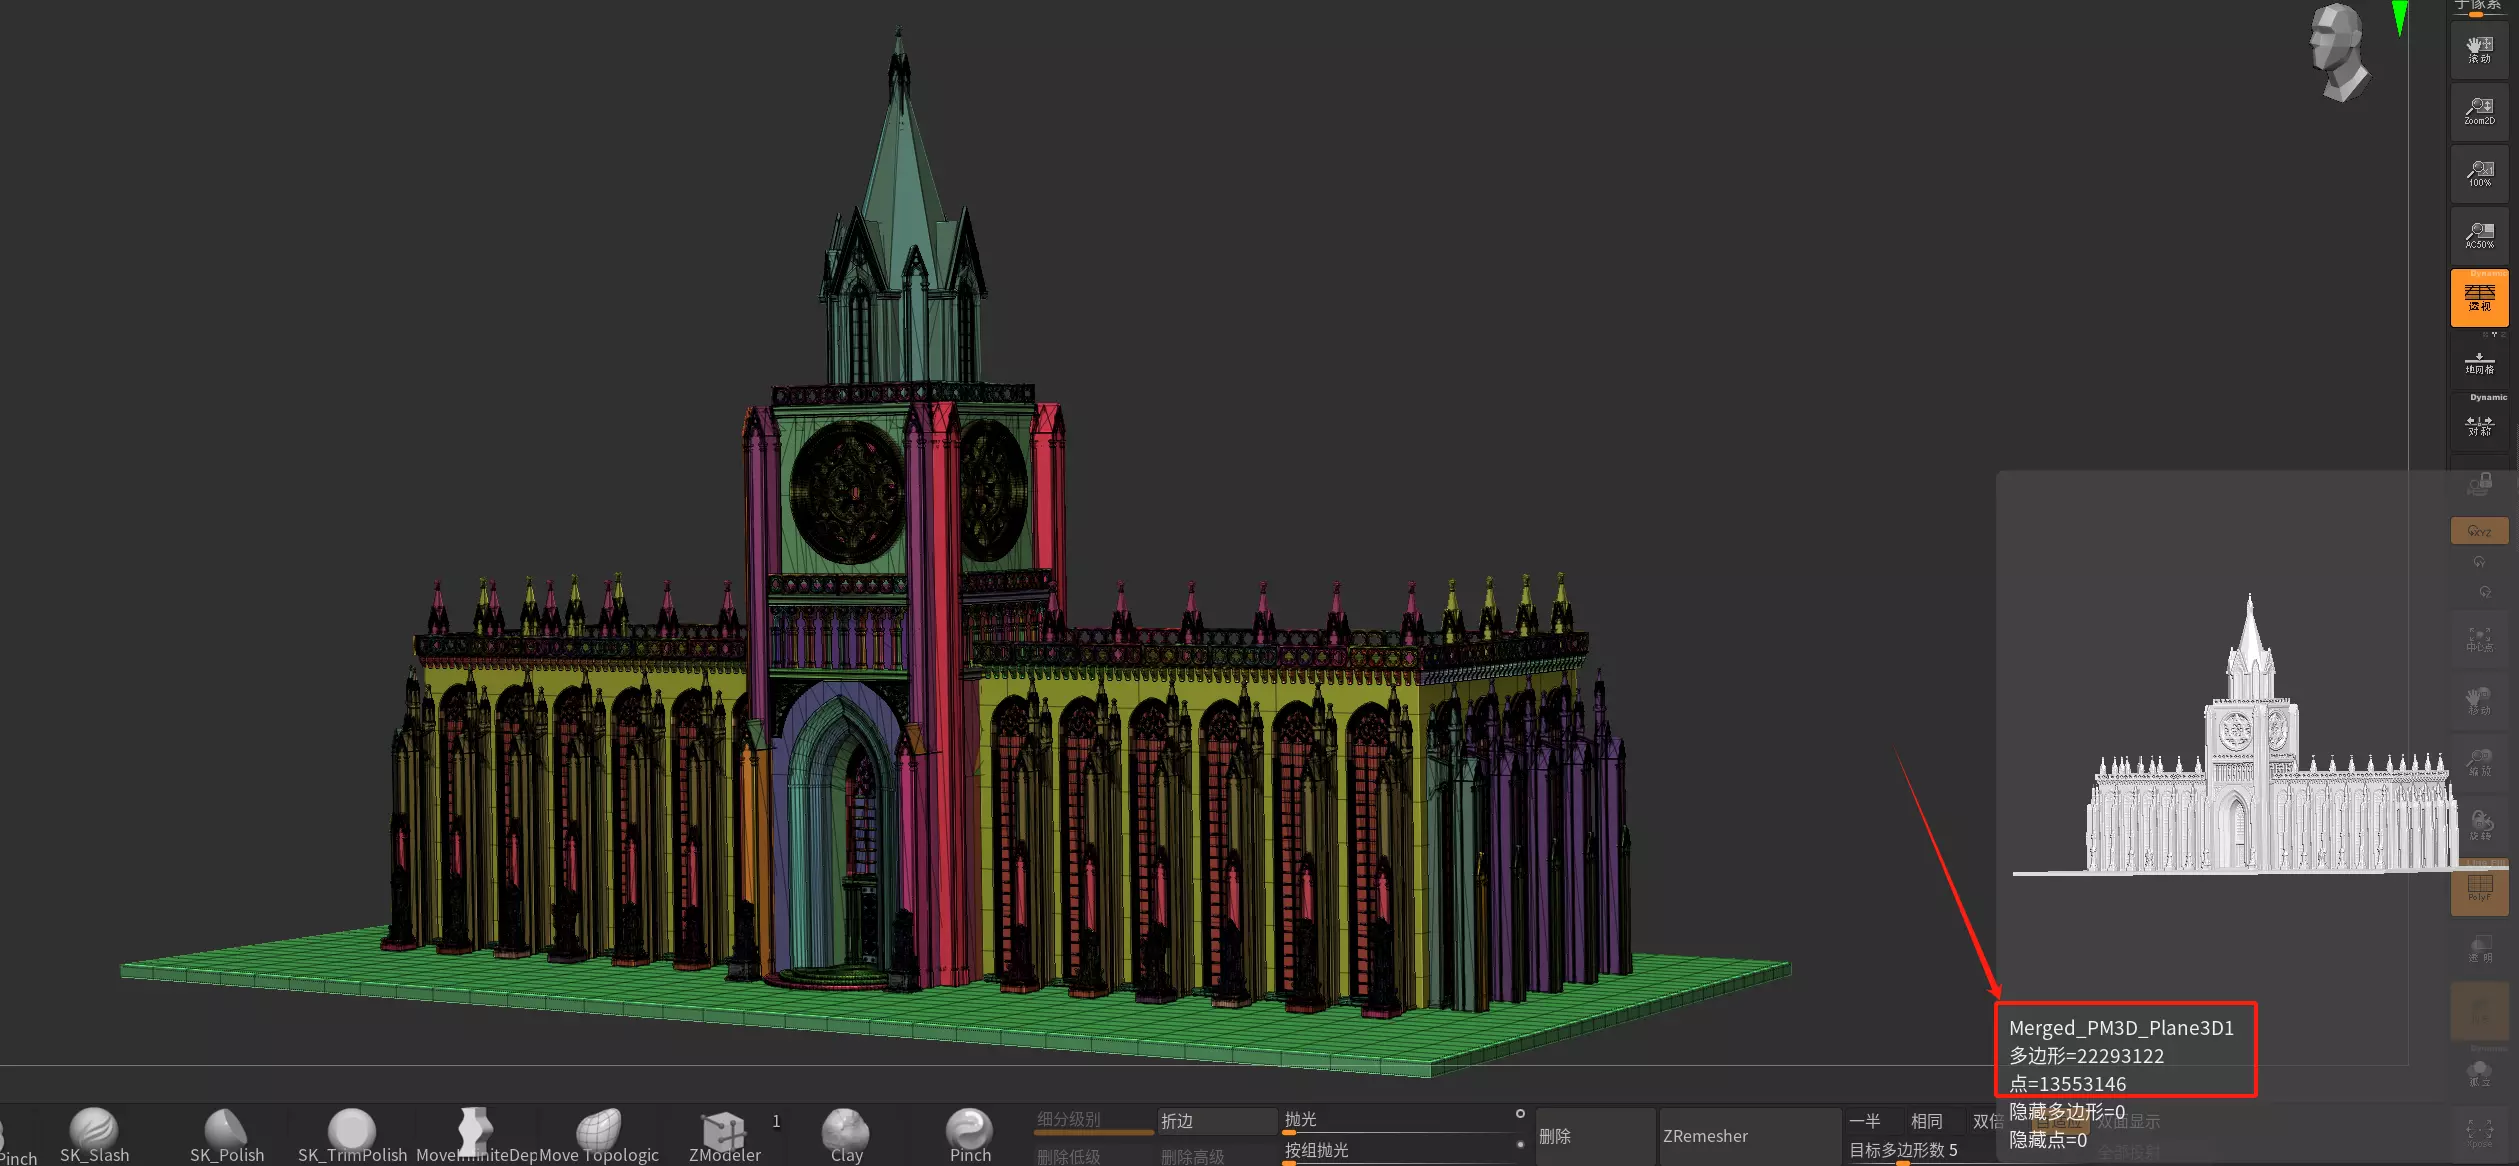The image size is (2519, 1166).
Task: Click the Frame center point (中心点) icon
Action: [2479, 639]
